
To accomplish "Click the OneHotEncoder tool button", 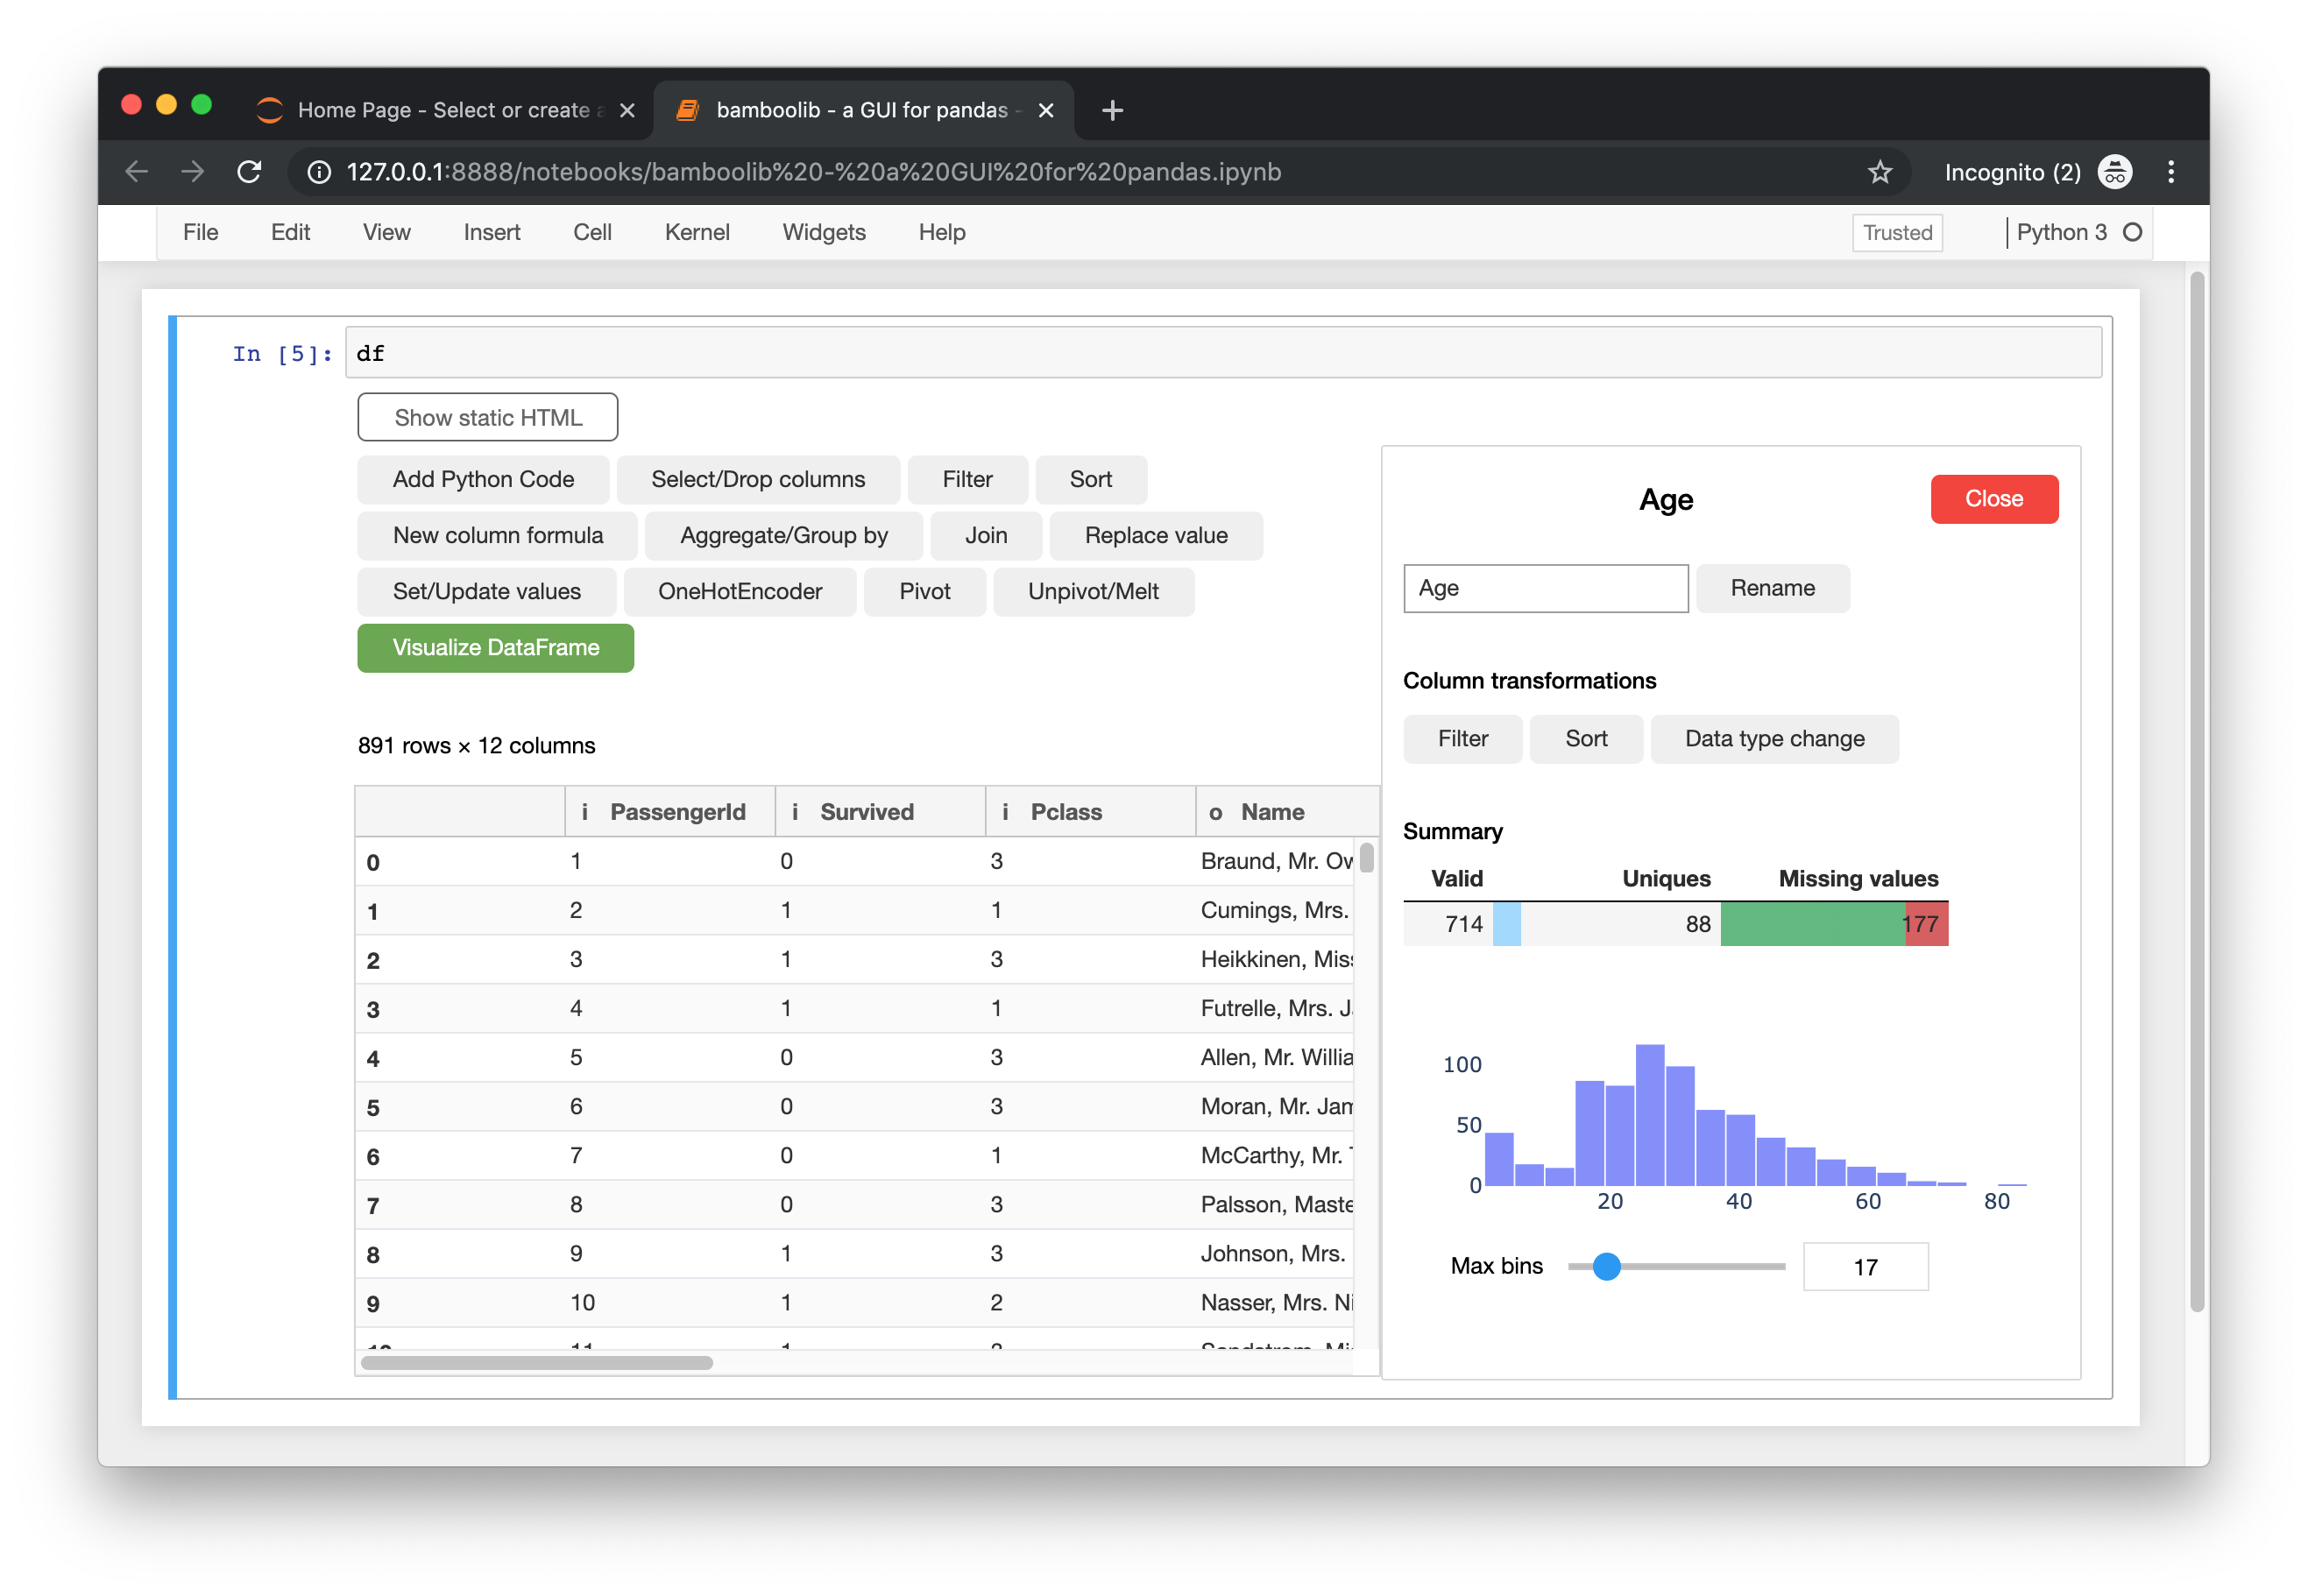I will point(739,590).
